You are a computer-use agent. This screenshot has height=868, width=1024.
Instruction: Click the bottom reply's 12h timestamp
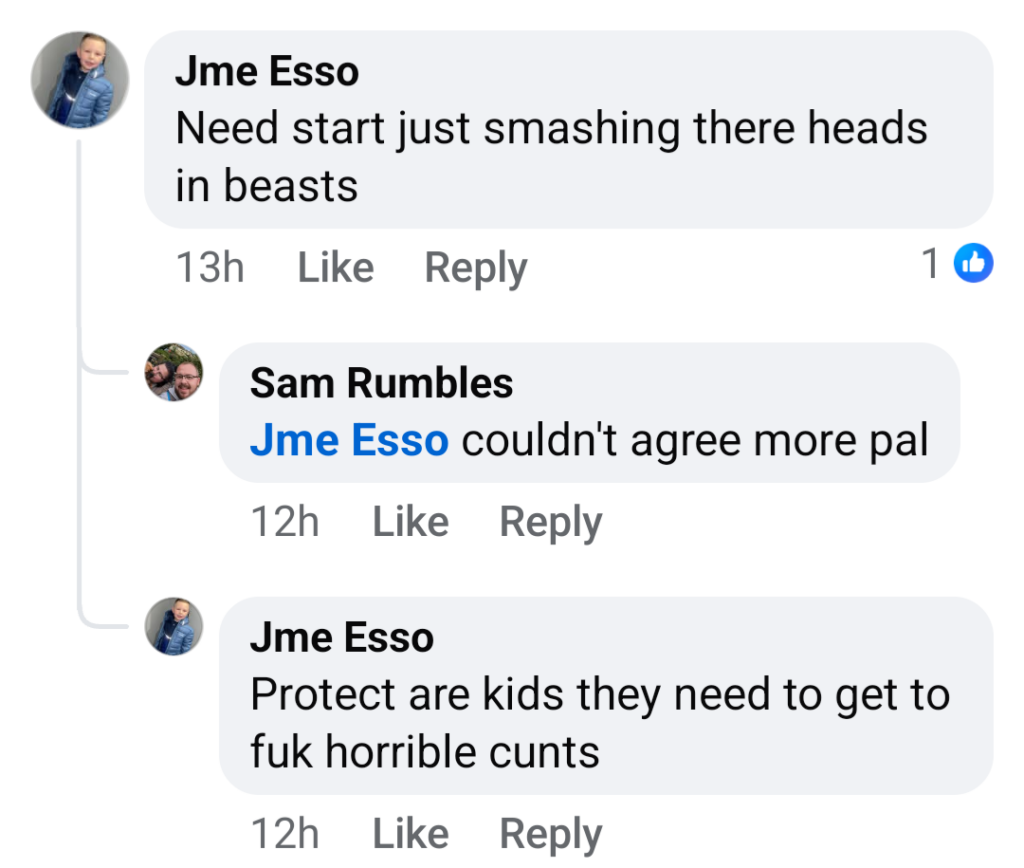pos(285,834)
